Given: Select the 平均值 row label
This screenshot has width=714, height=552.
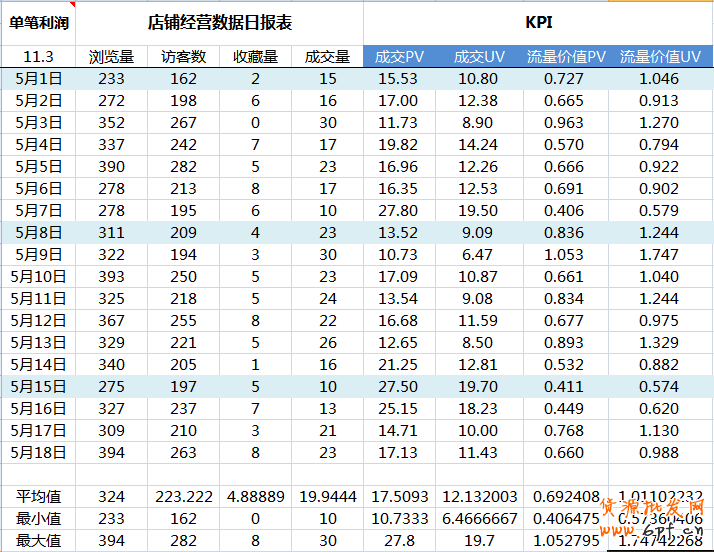Looking at the screenshot, I should [37, 496].
